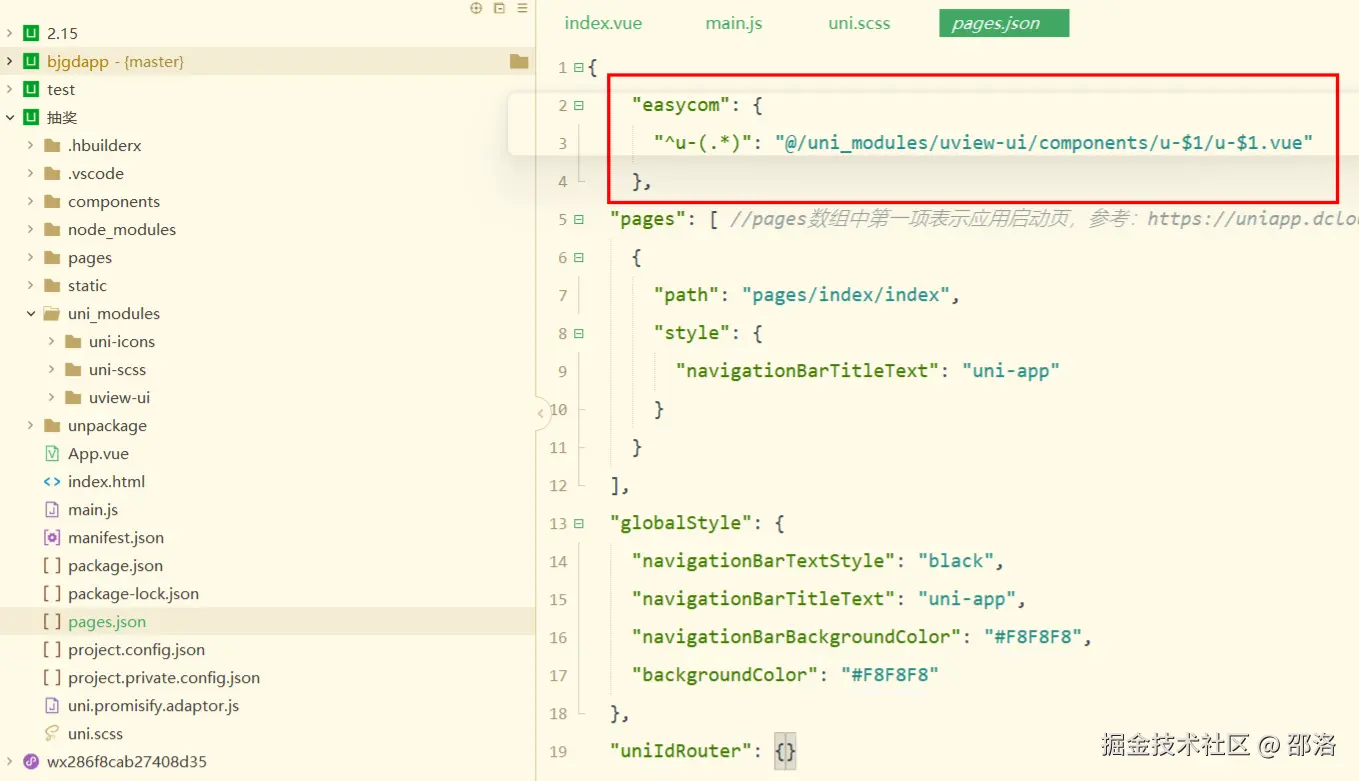The width and height of the screenshot is (1359, 781).
Task: Fold the globalStyle block on line 13
Action: [x=579, y=524]
